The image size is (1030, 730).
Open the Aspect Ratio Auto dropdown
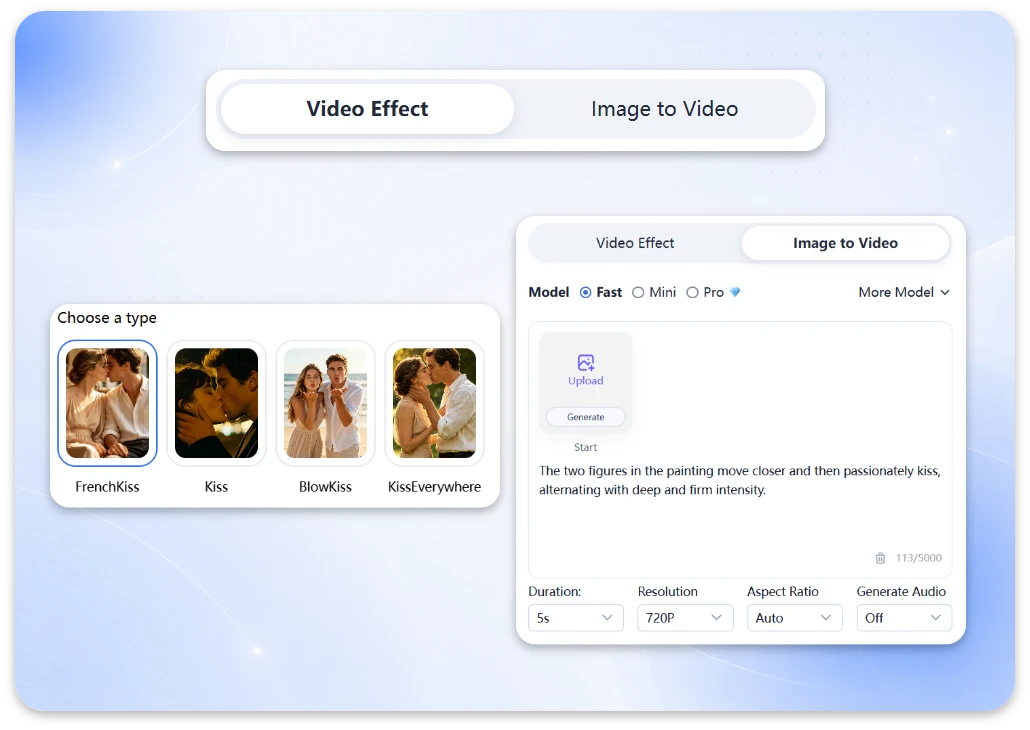(794, 618)
